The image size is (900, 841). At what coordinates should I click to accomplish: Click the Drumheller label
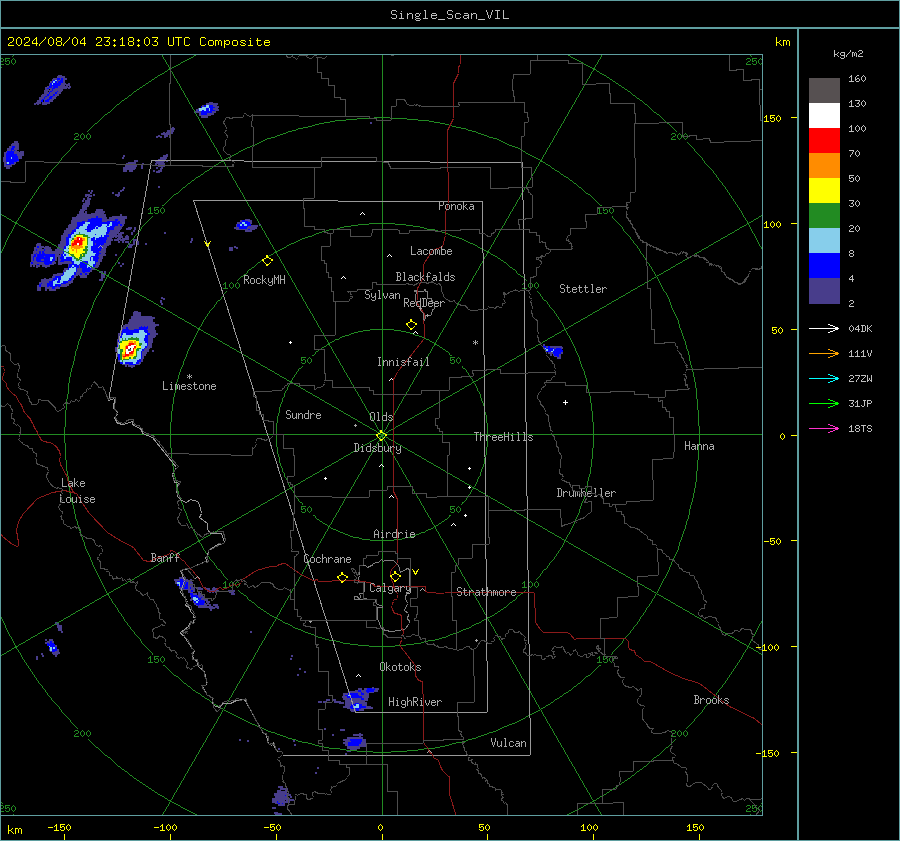click(586, 493)
